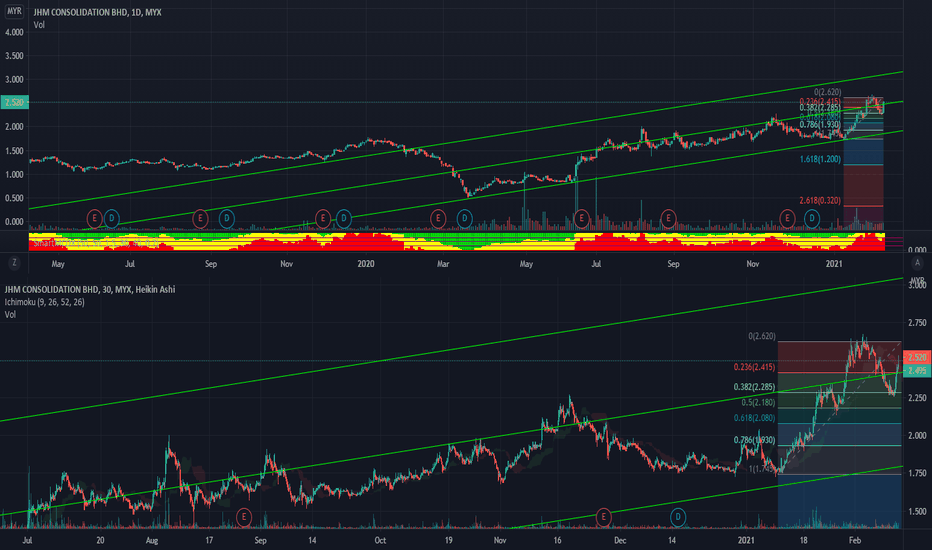Screen dimensions: 932x550
Task: Select the 1.618(1.200) Fibonacci extension label
Action: [x=820, y=159]
